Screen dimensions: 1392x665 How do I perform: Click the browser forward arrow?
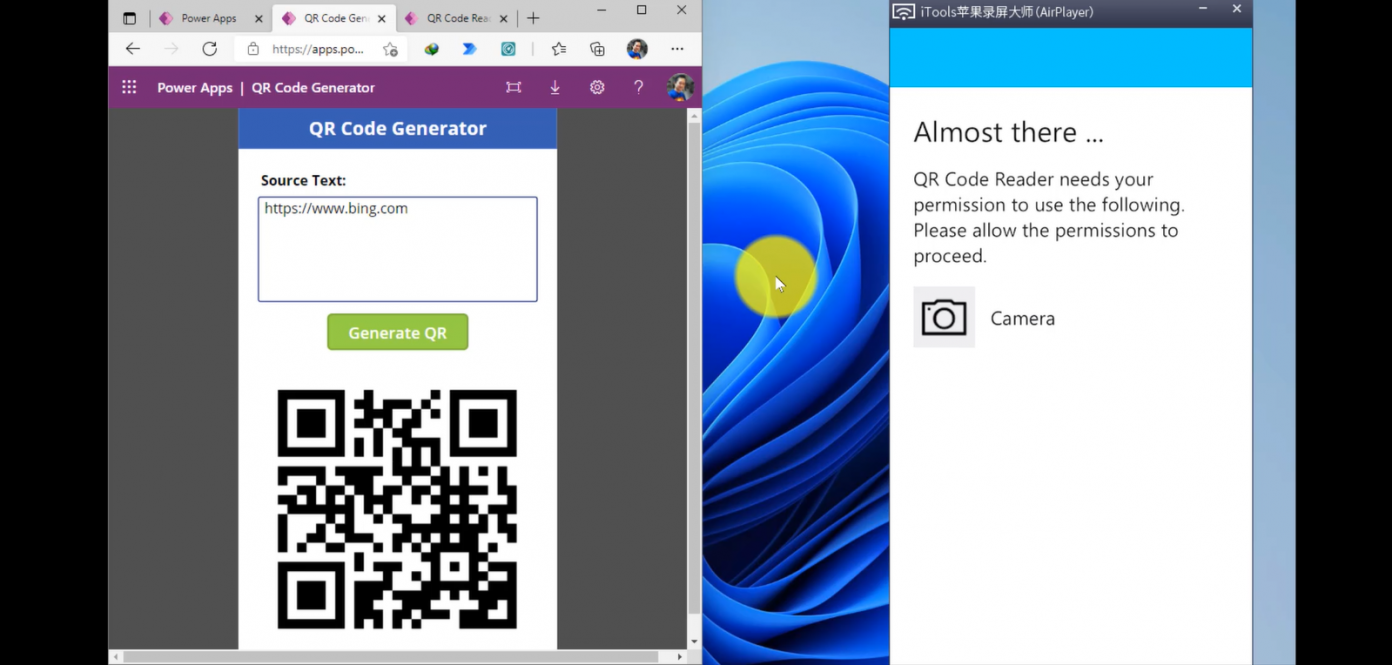[x=171, y=48]
